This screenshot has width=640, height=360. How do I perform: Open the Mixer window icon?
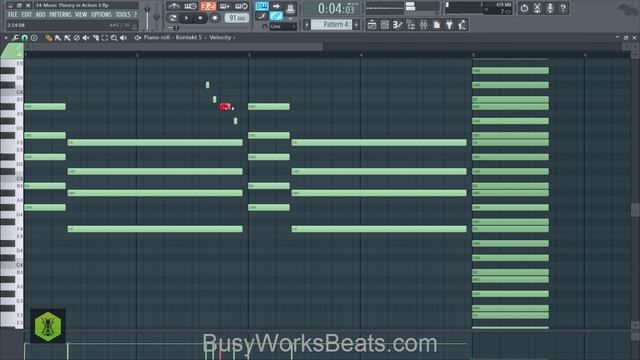pos(423,25)
